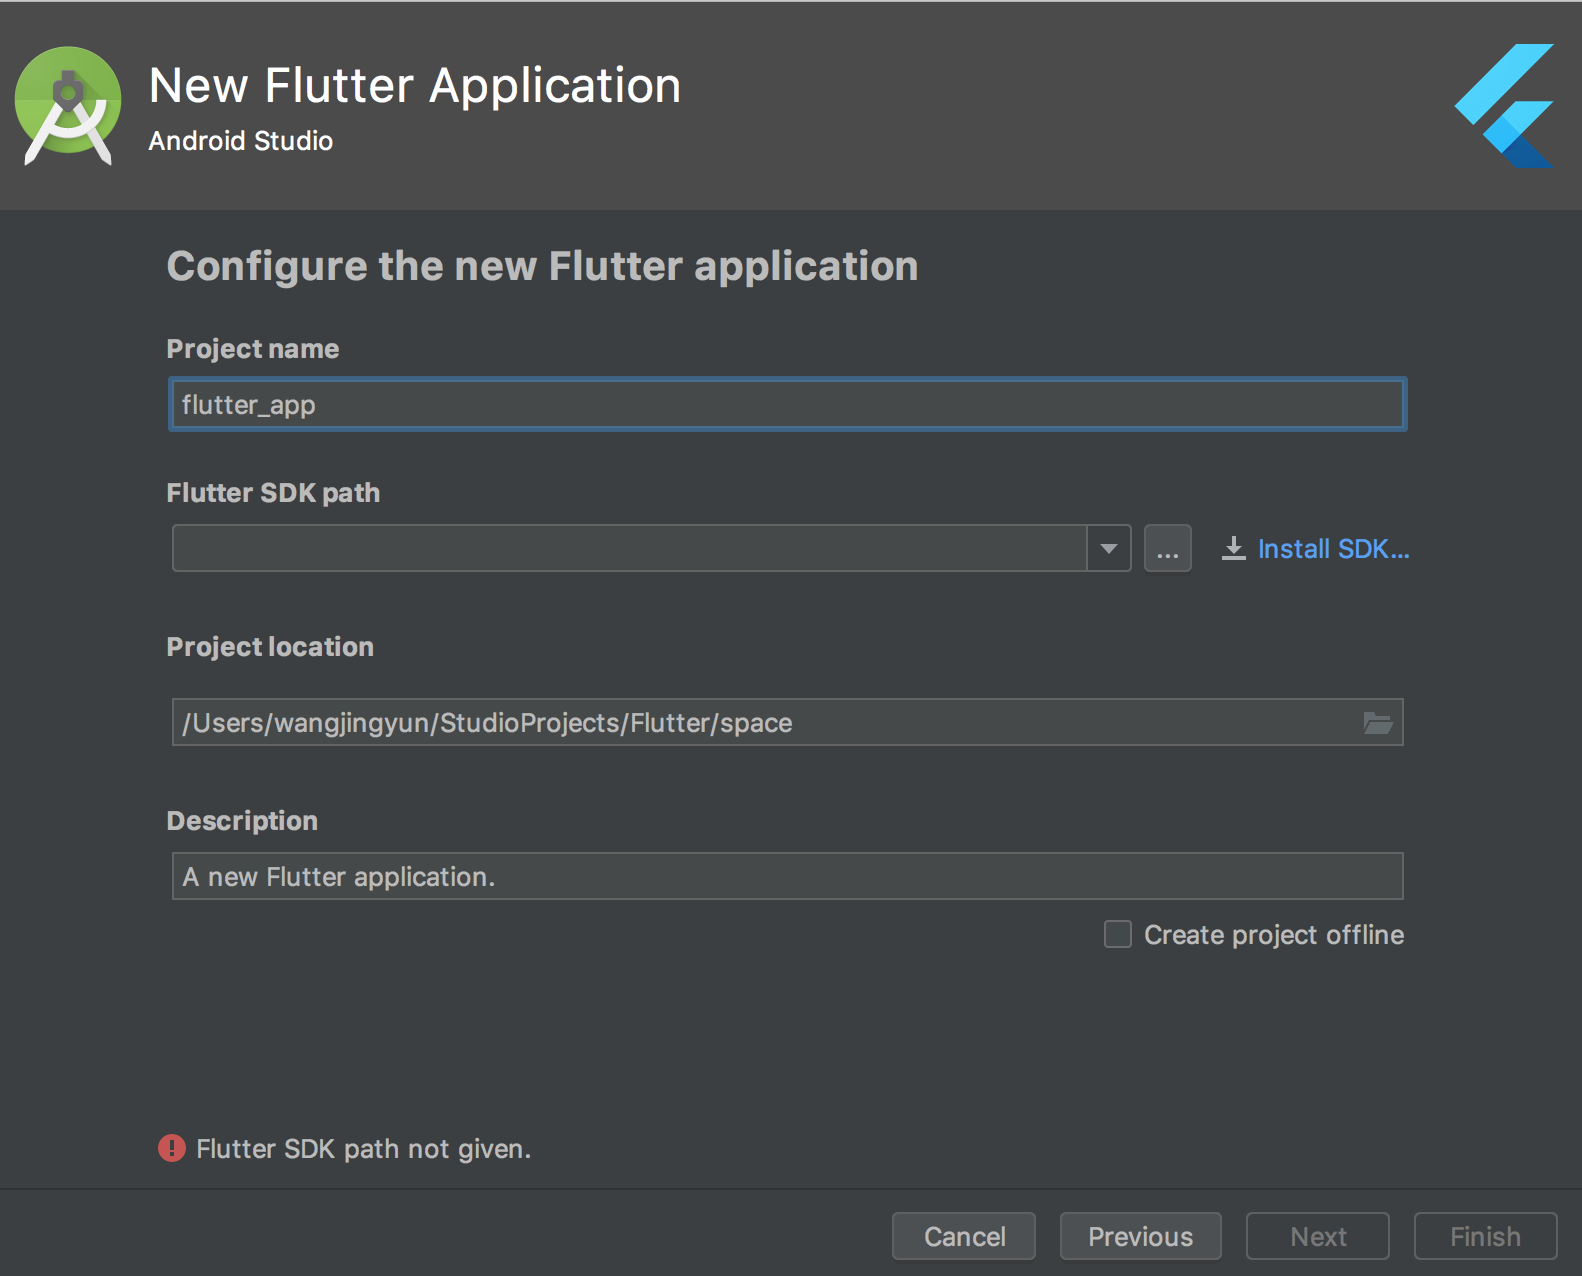
Task: Click the Flutter logo in the header
Action: click(x=1505, y=105)
